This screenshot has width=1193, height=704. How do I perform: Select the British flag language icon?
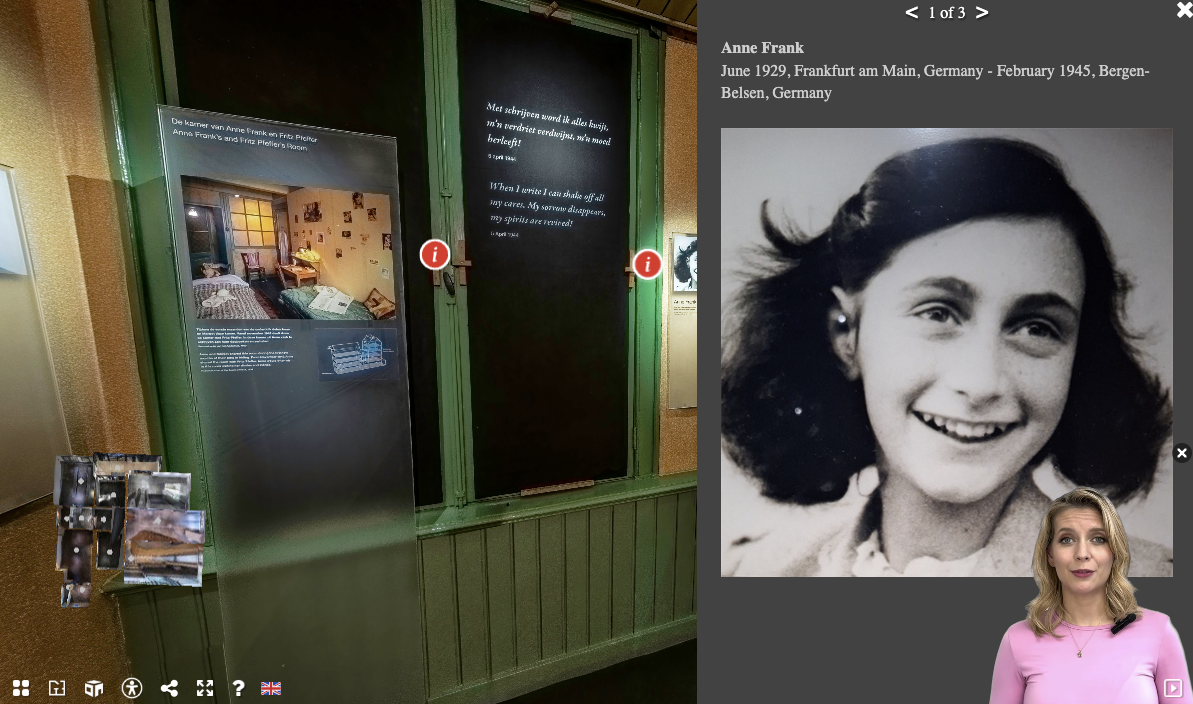270,688
